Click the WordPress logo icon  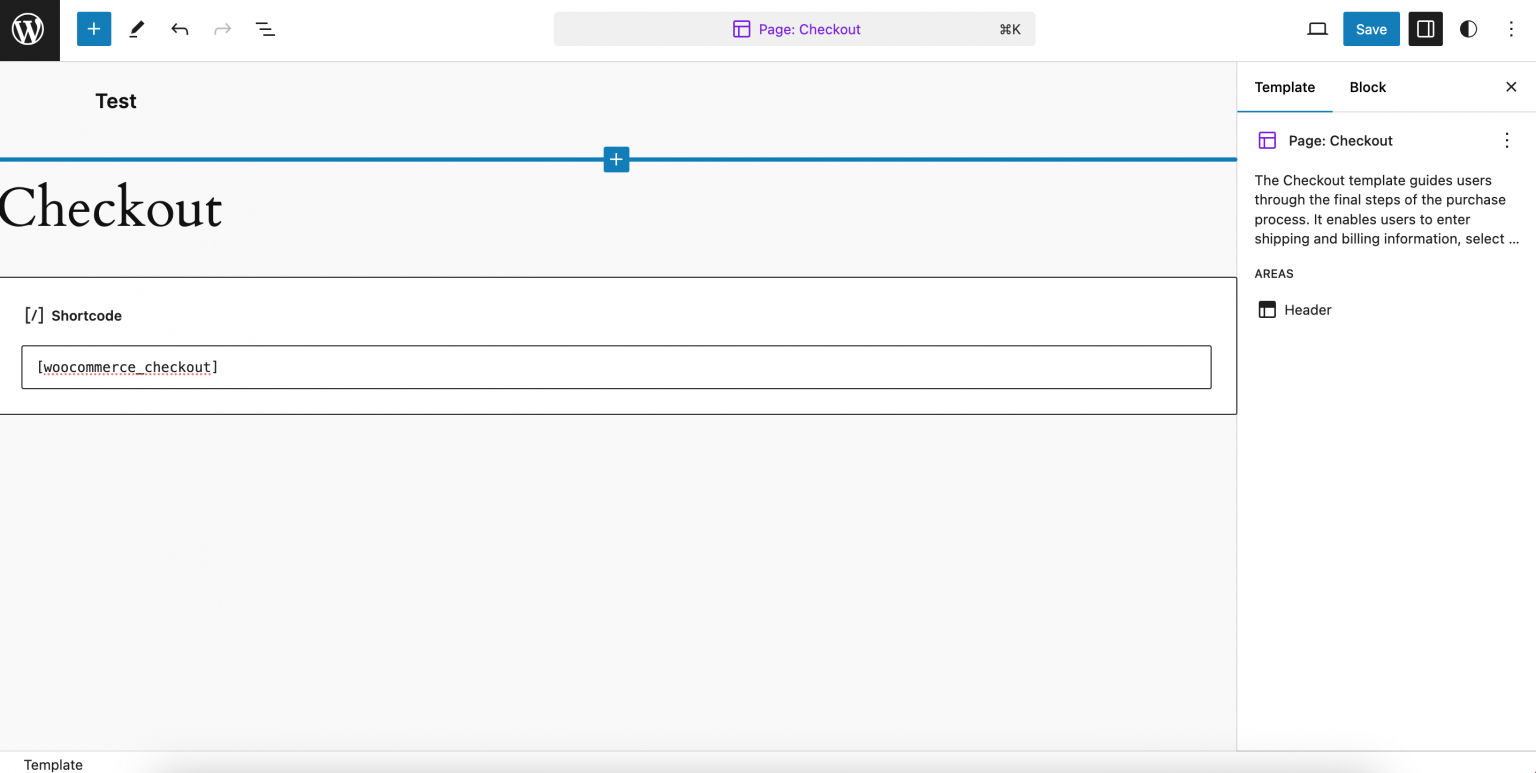coord(29,29)
